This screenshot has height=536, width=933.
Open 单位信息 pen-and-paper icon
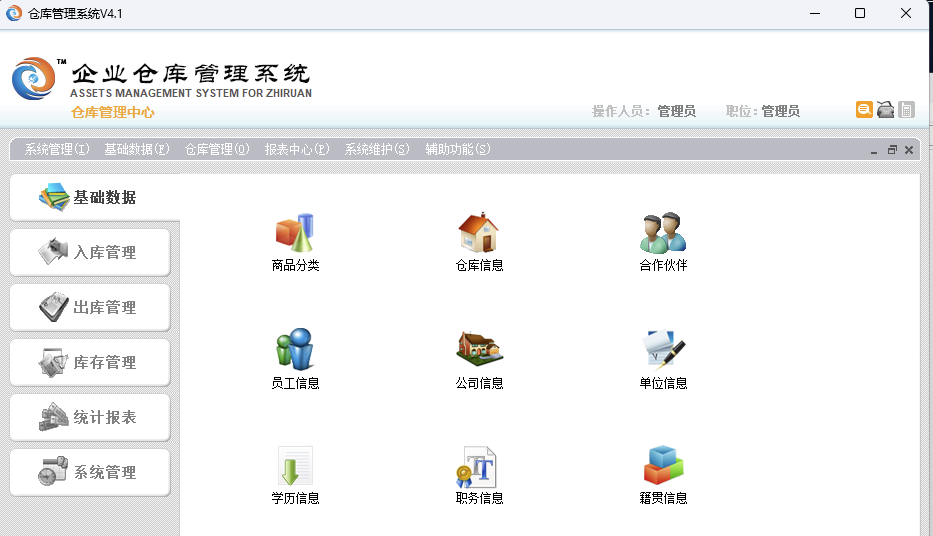click(x=663, y=350)
